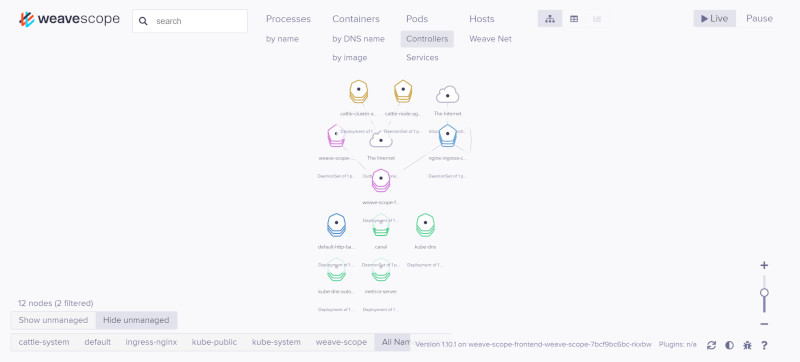Screen dimensions: 800x362
Task: Click the zoom slider handle
Action: pyautogui.click(x=764, y=293)
